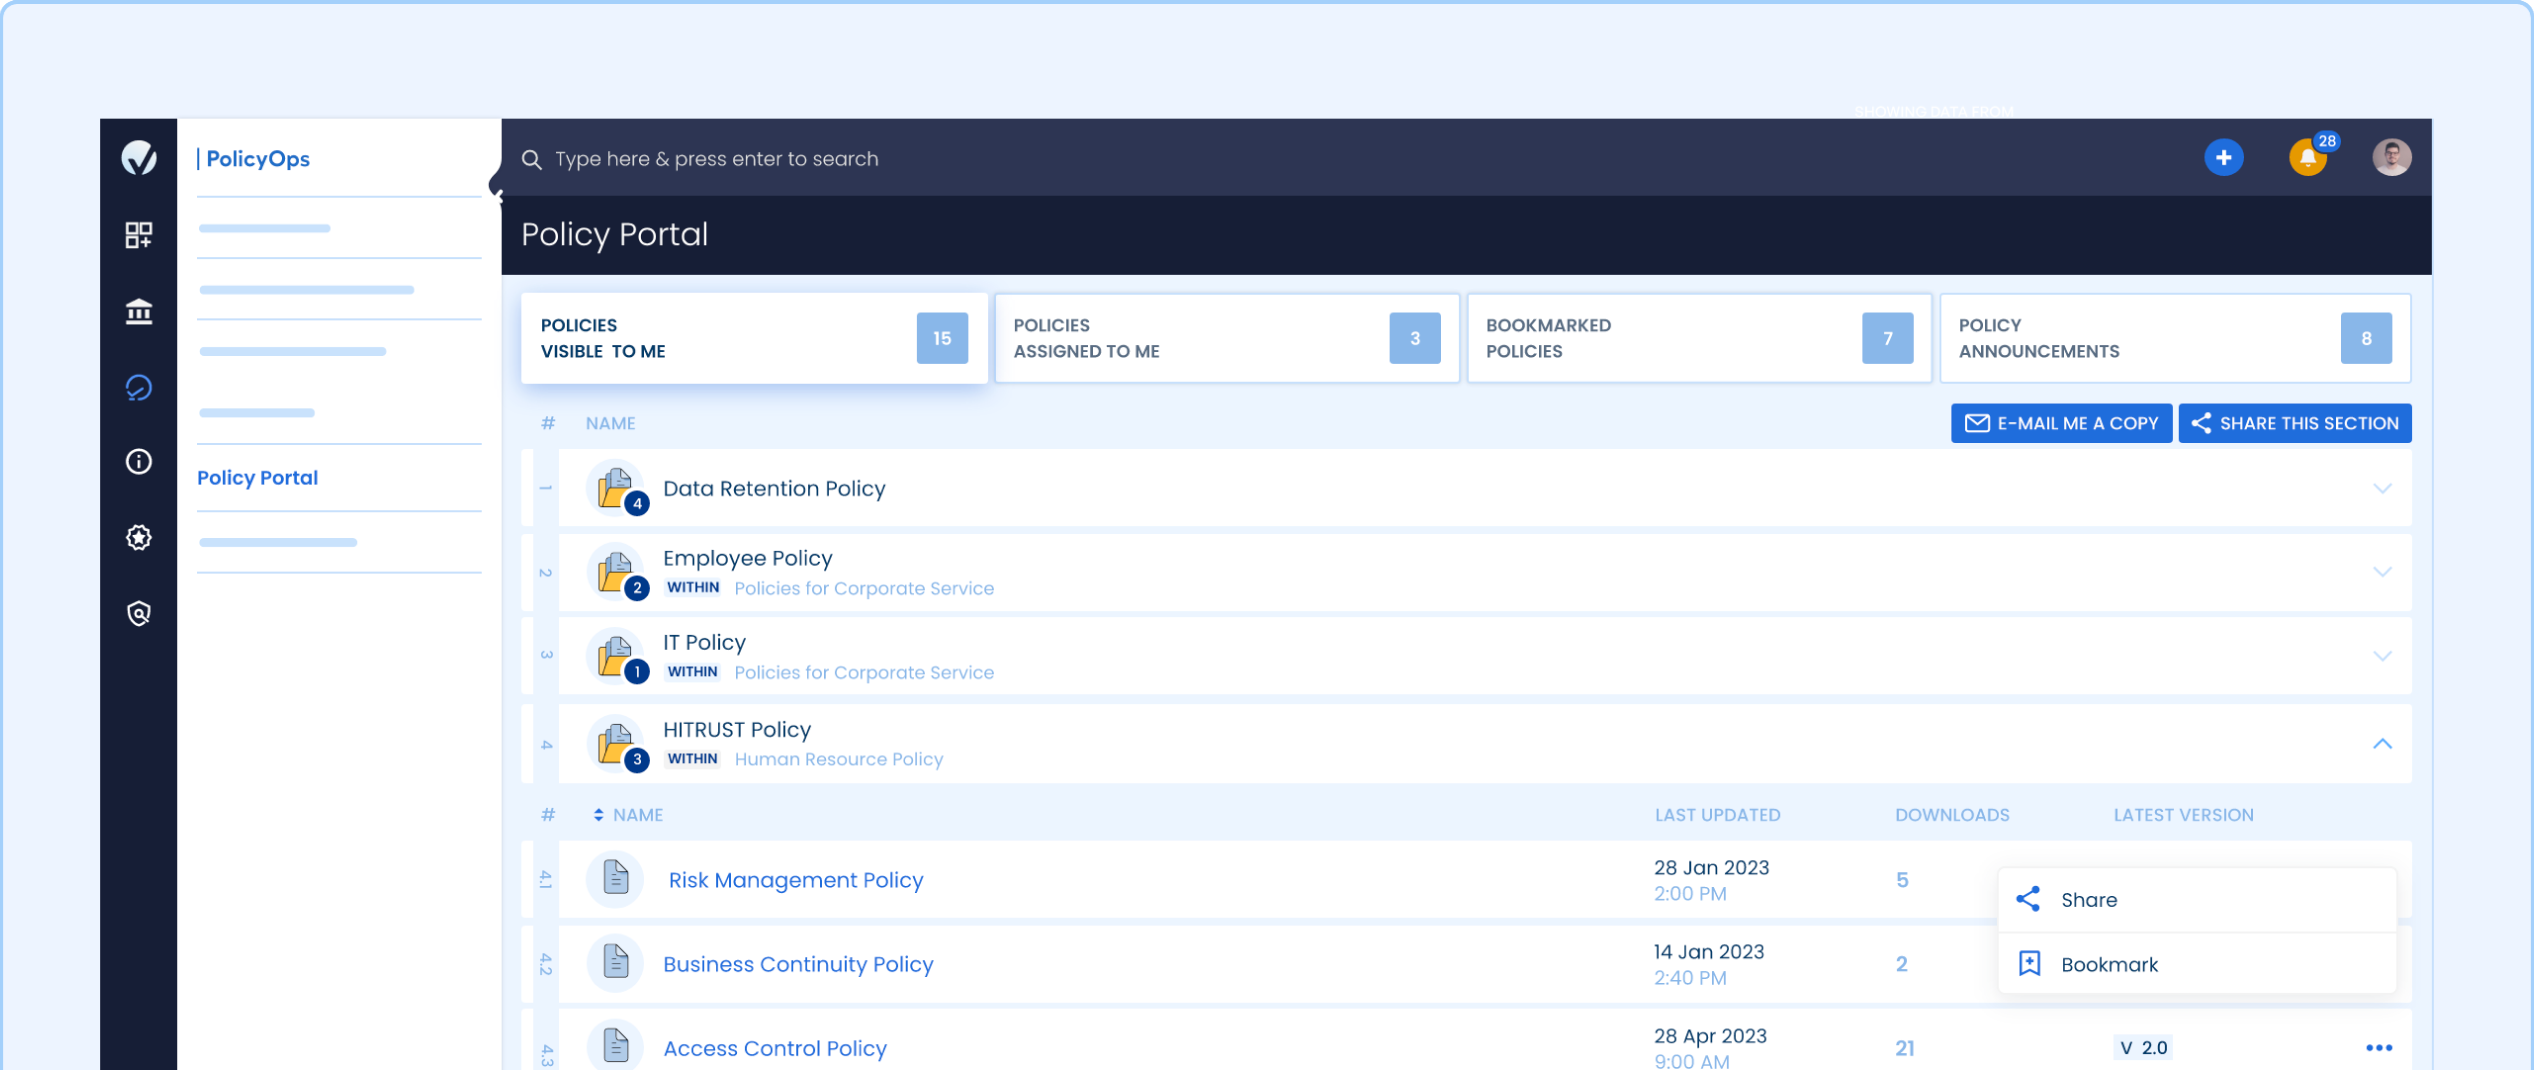Open notifications bell with 28 badge
Viewport: 2534px width, 1070px height.
[2310, 156]
